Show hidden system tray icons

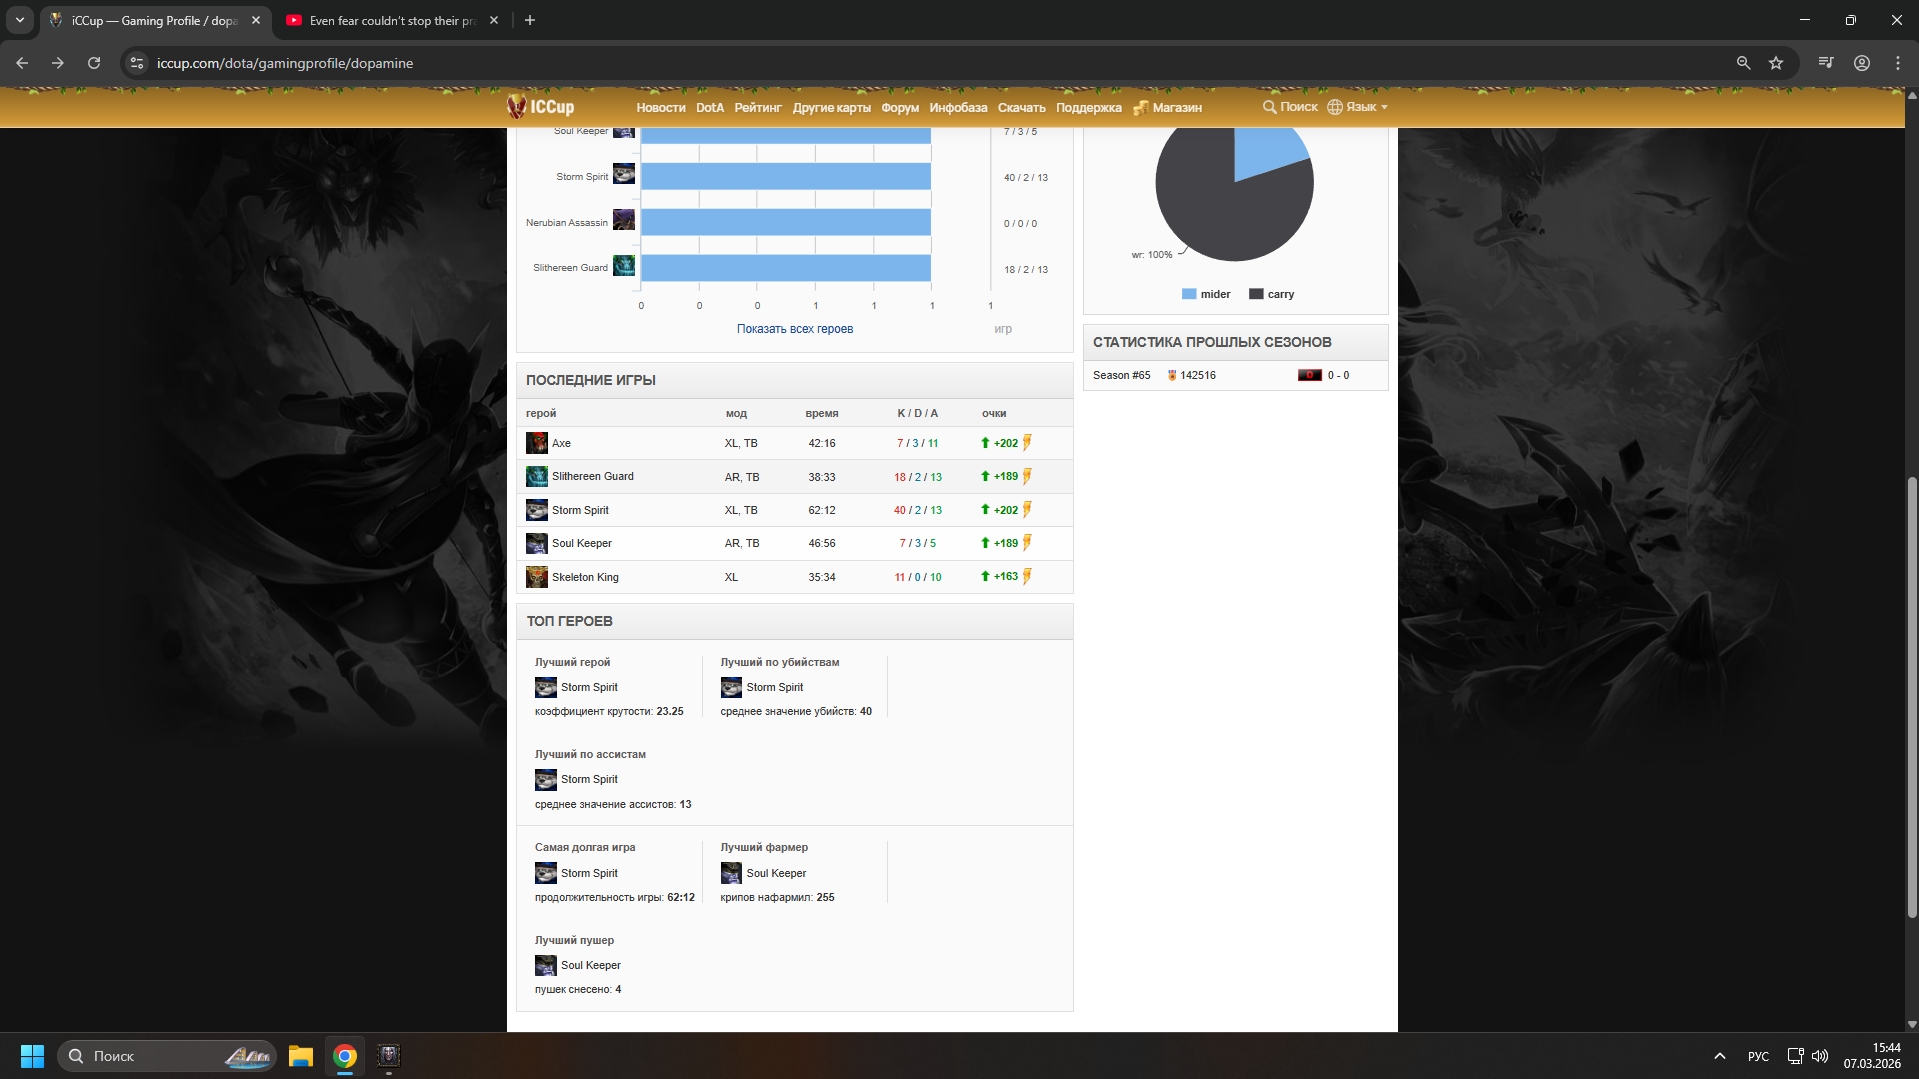[1720, 1056]
